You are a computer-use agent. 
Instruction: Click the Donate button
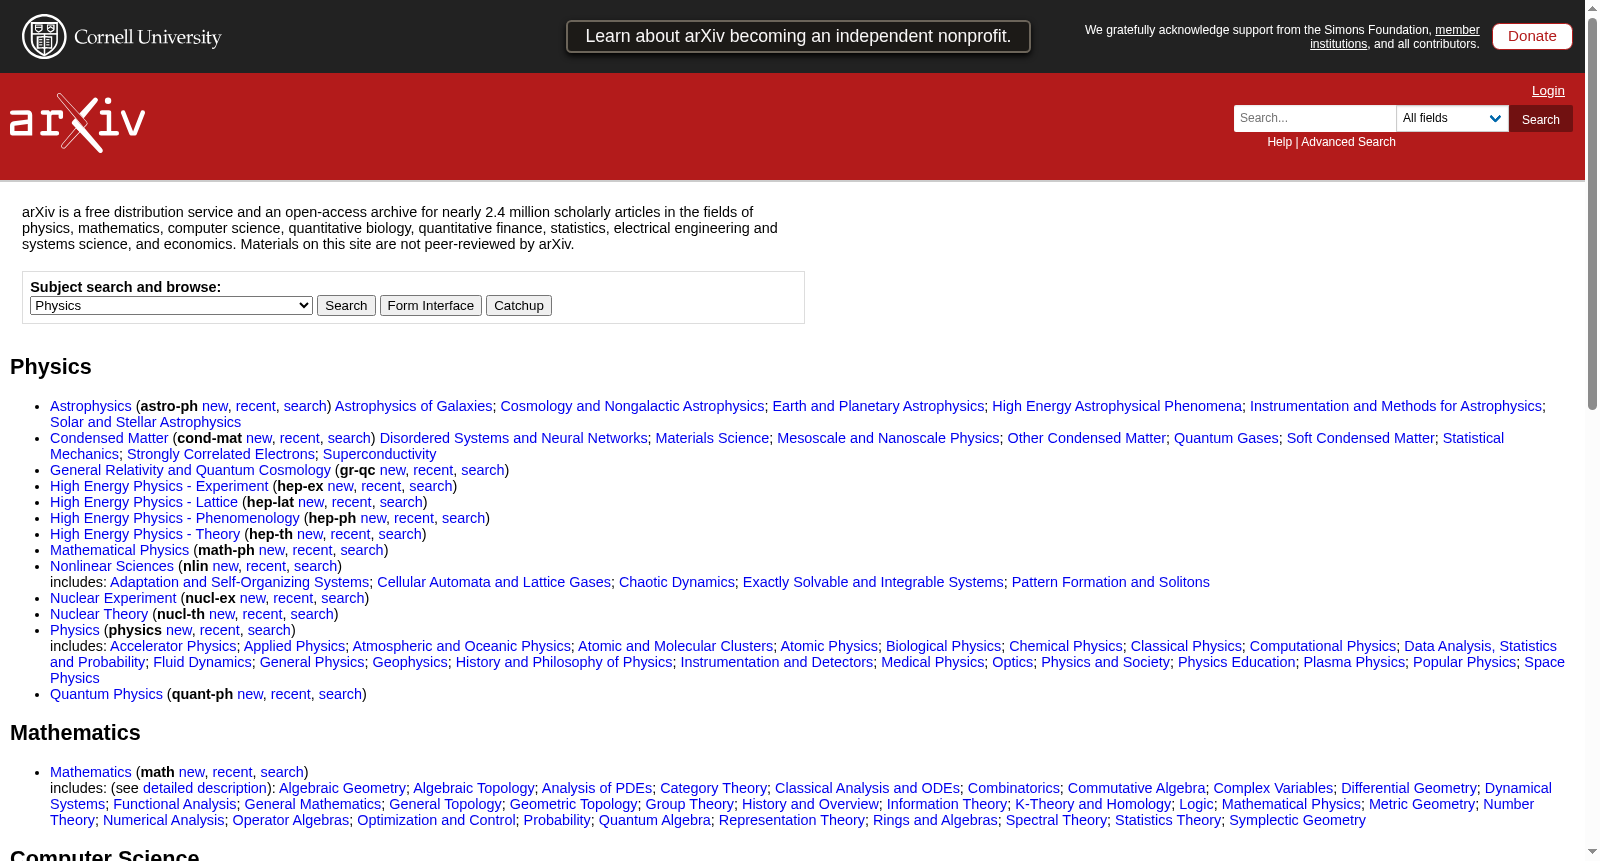tap(1532, 36)
